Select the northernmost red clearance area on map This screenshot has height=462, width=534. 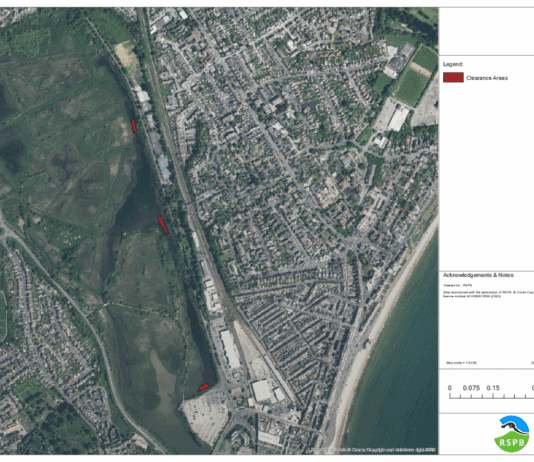coord(134,125)
